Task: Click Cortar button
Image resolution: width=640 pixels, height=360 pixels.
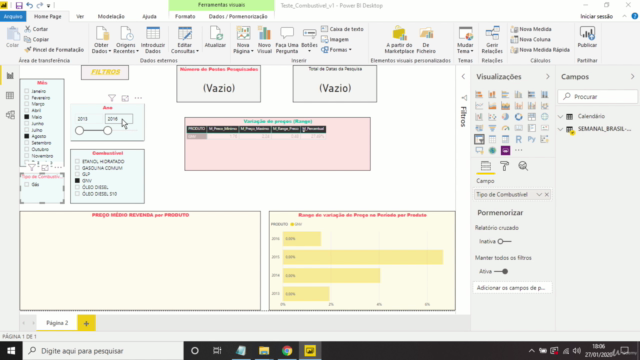Action: pos(36,29)
